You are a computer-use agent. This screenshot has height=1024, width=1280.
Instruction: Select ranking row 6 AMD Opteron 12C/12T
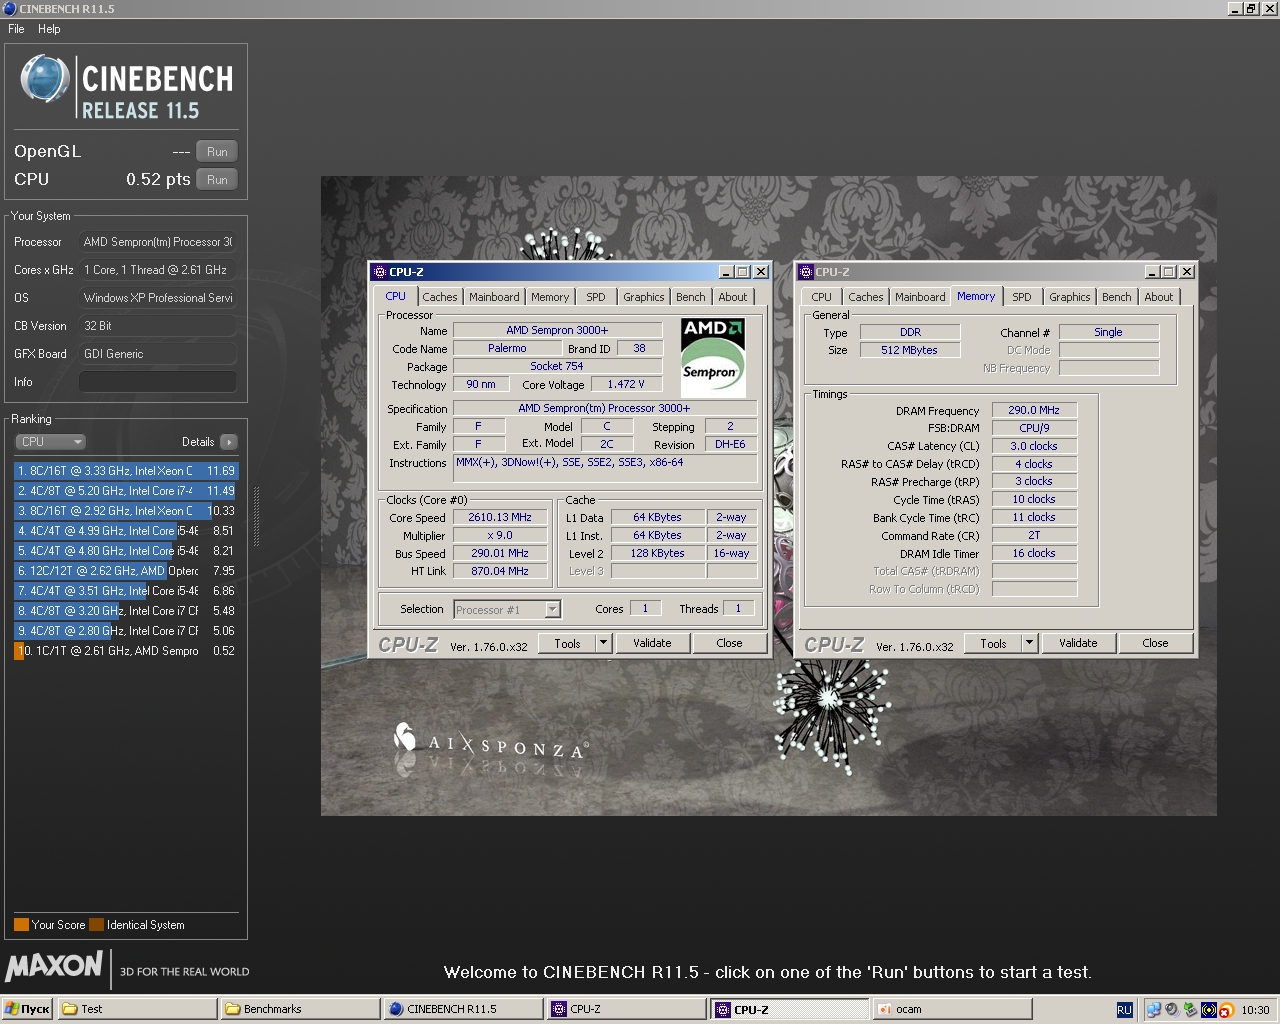(x=126, y=571)
